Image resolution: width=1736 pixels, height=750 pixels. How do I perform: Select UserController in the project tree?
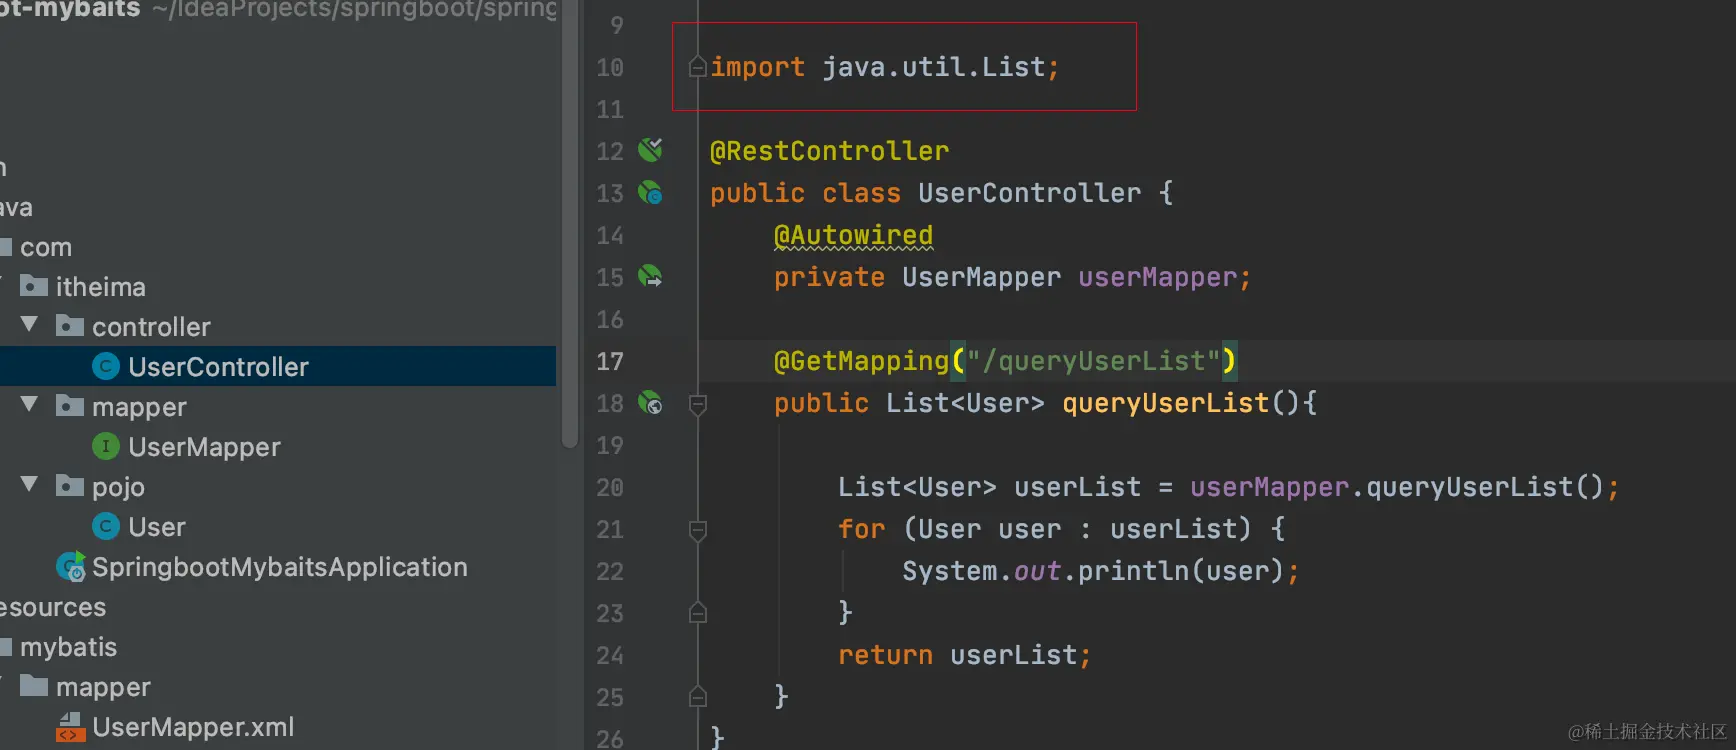point(278,366)
